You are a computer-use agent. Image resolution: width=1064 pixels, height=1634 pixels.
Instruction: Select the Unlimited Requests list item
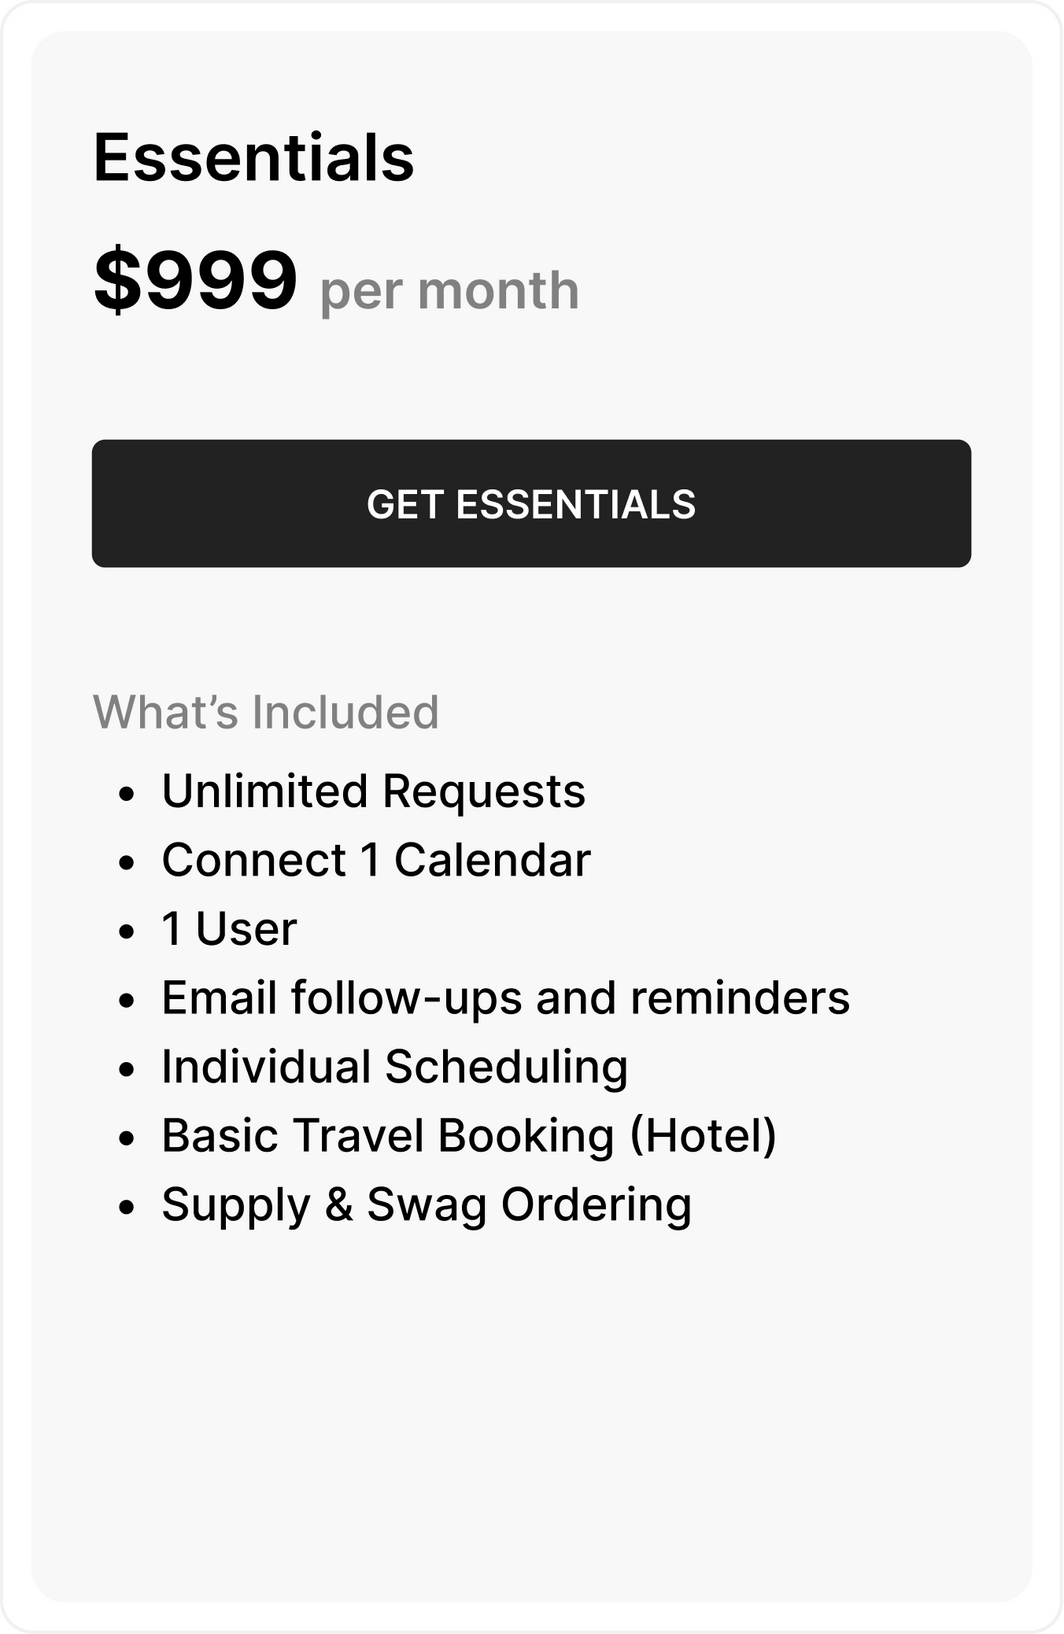[x=374, y=792]
